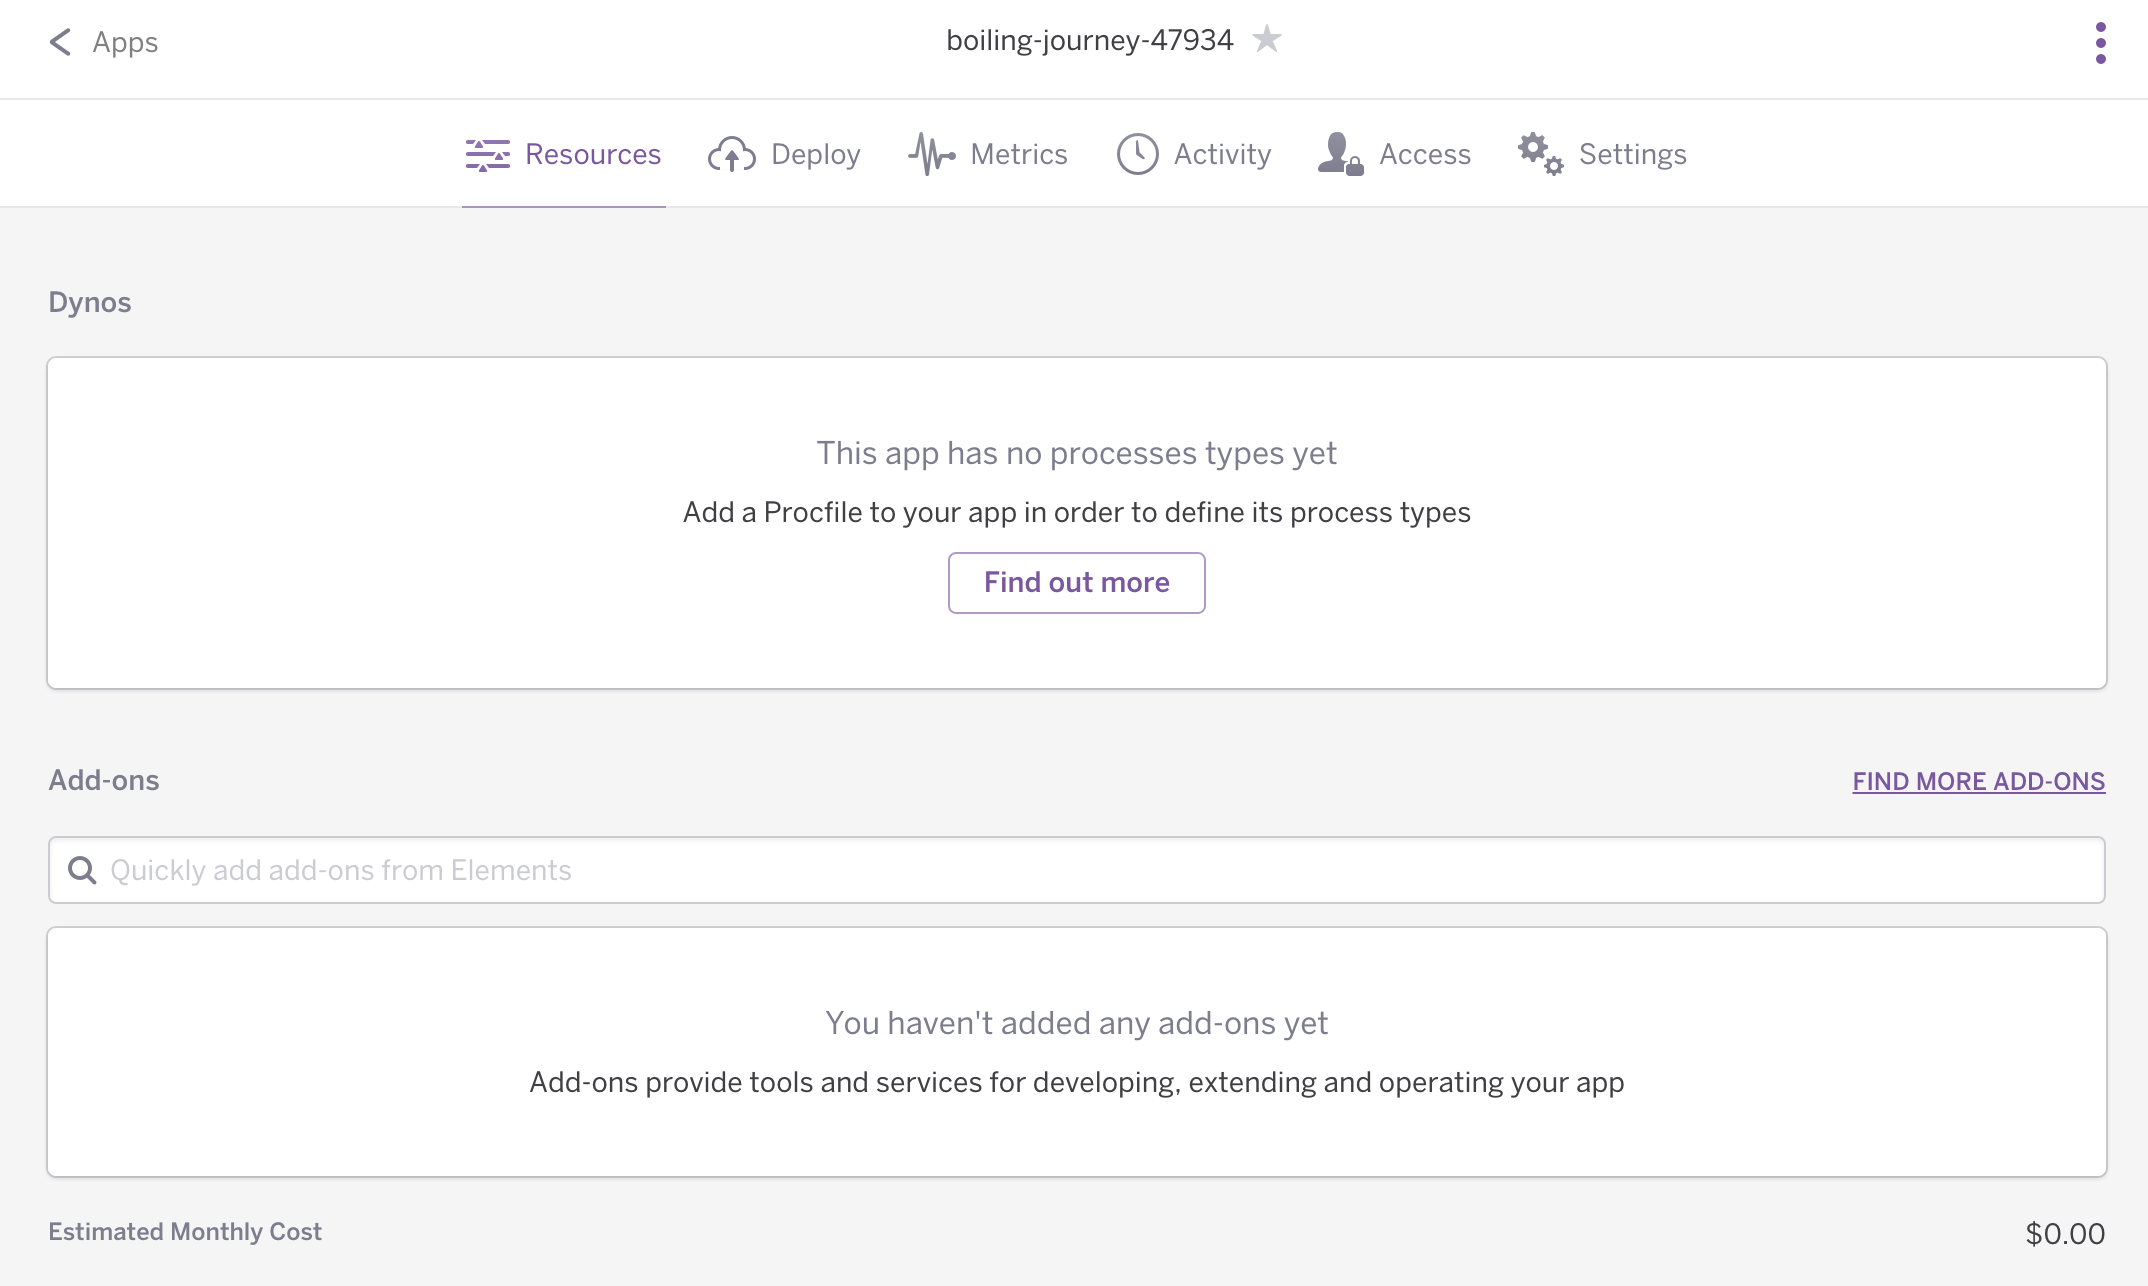The height and width of the screenshot is (1286, 2148).
Task: Open the Metrics tab
Action: (x=1018, y=155)
